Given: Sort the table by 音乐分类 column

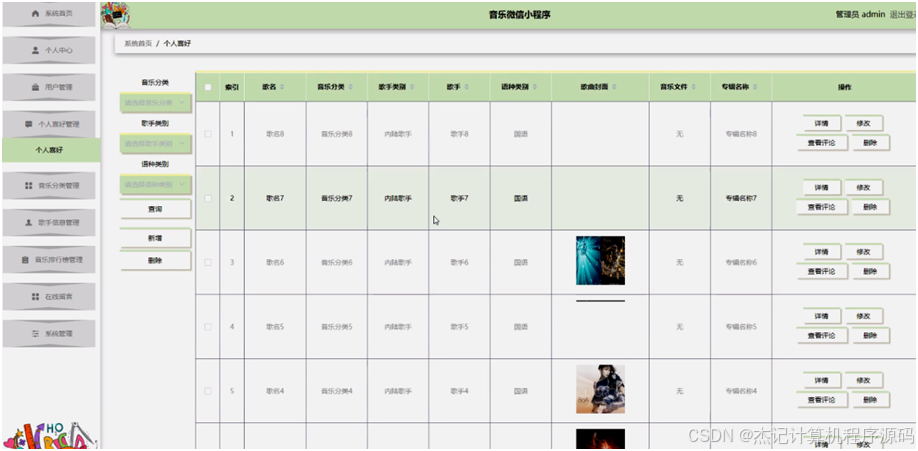Looking at the screenshot, I should [x=351, y=87].
